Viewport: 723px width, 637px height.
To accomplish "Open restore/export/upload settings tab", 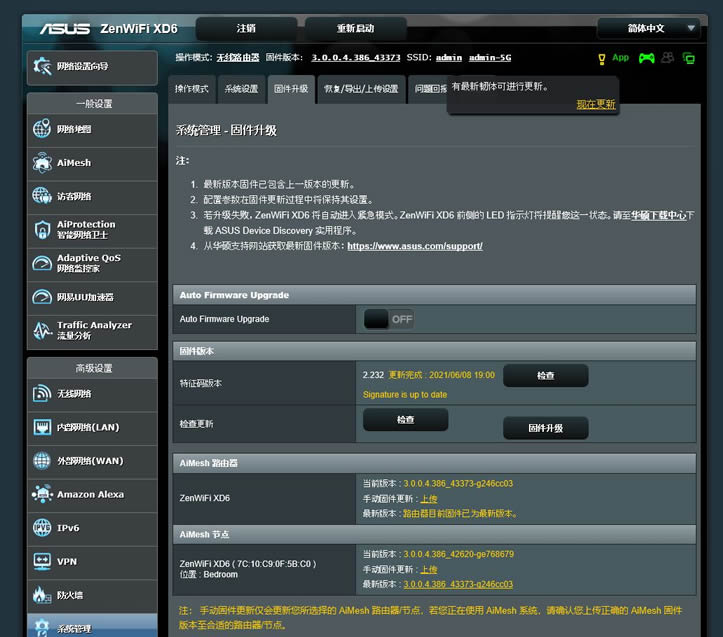I will pyautogui.click(x=361, y=89).
